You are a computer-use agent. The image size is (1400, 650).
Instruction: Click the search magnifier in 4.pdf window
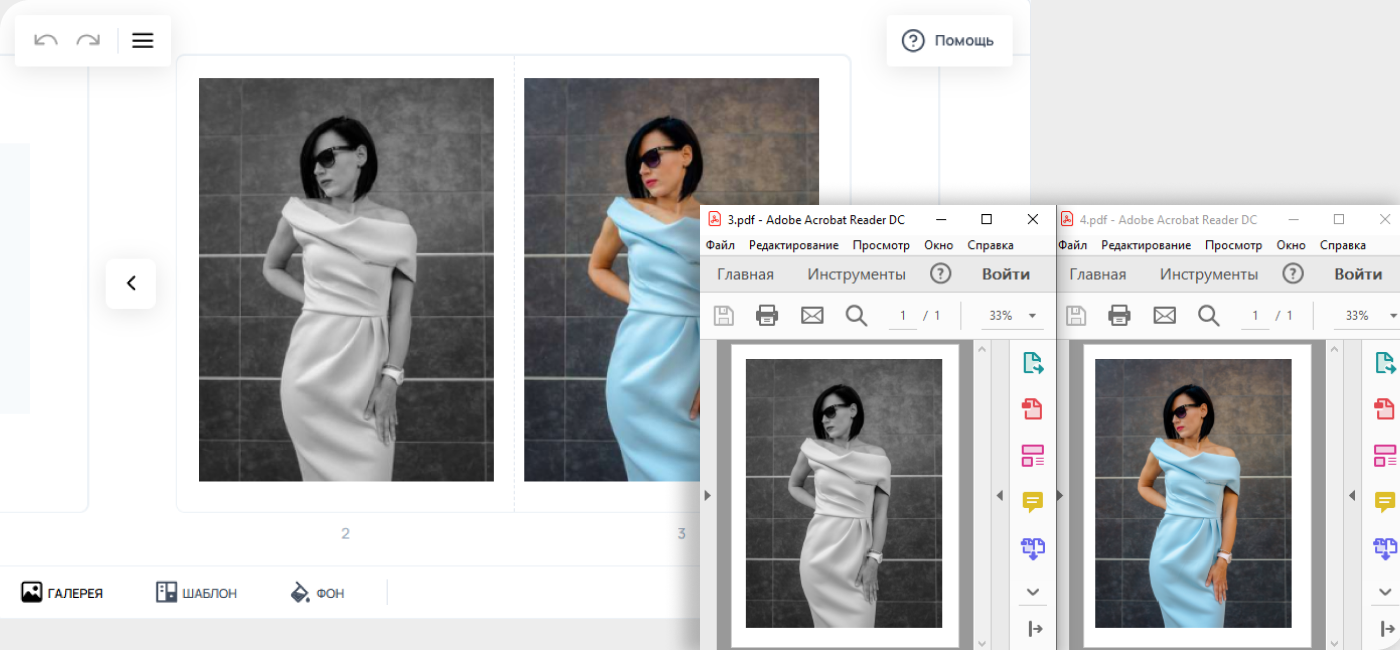1209,315
